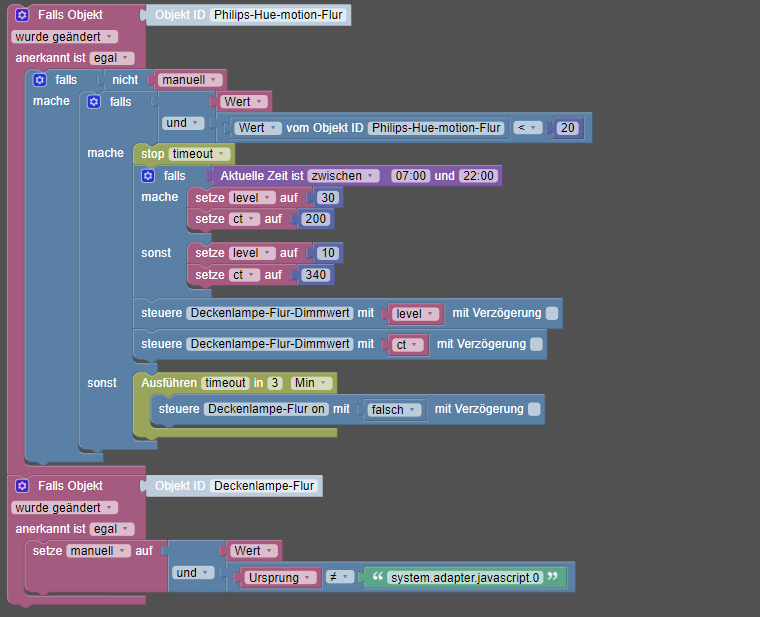Screen dimensions: 760x617
Task: Click the 'stop' block label
Action: 153,154
